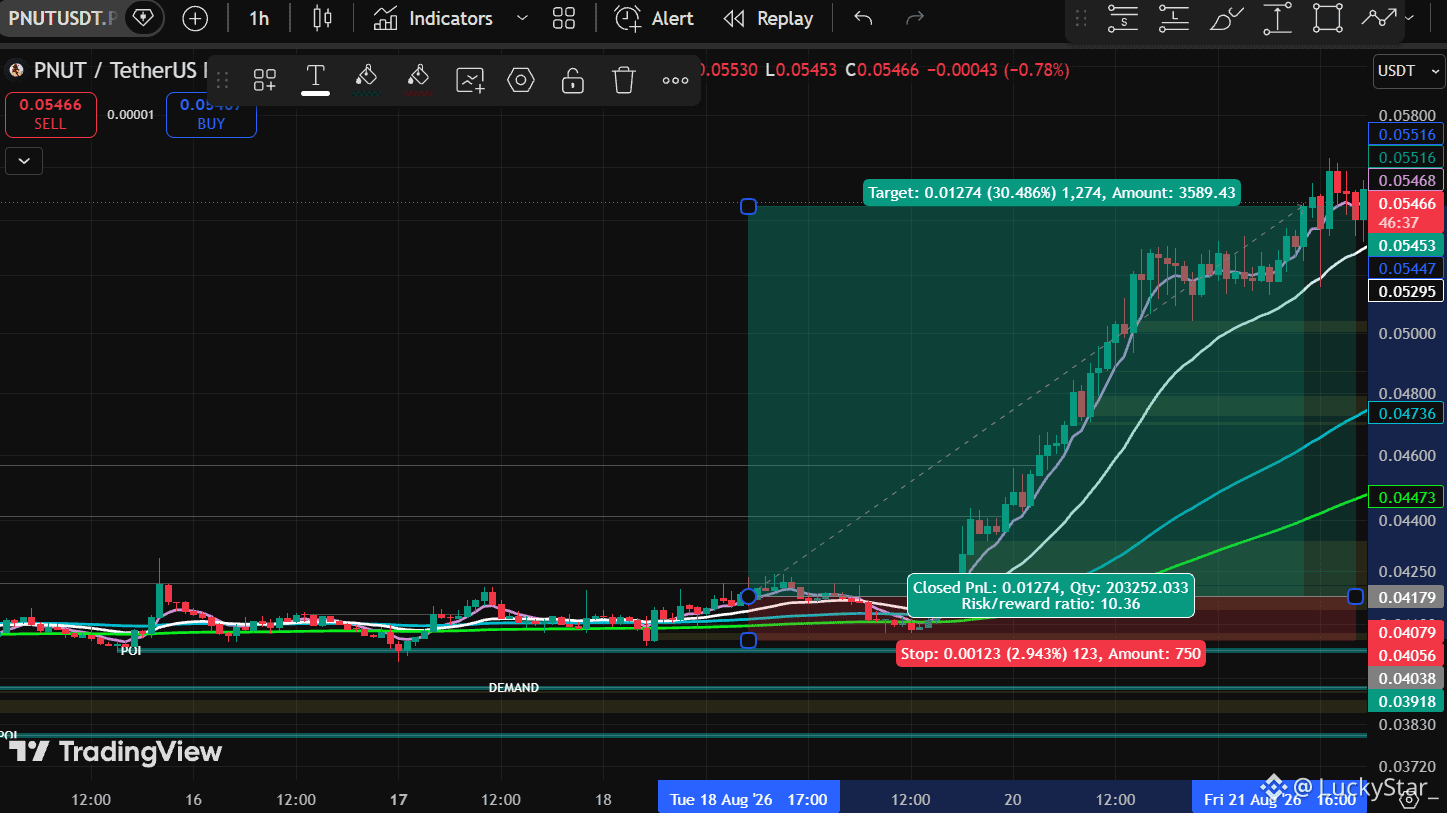Grab the drawing toolbar drag handle
Viewport: 1447px width, 813px height.
(223, 80)
